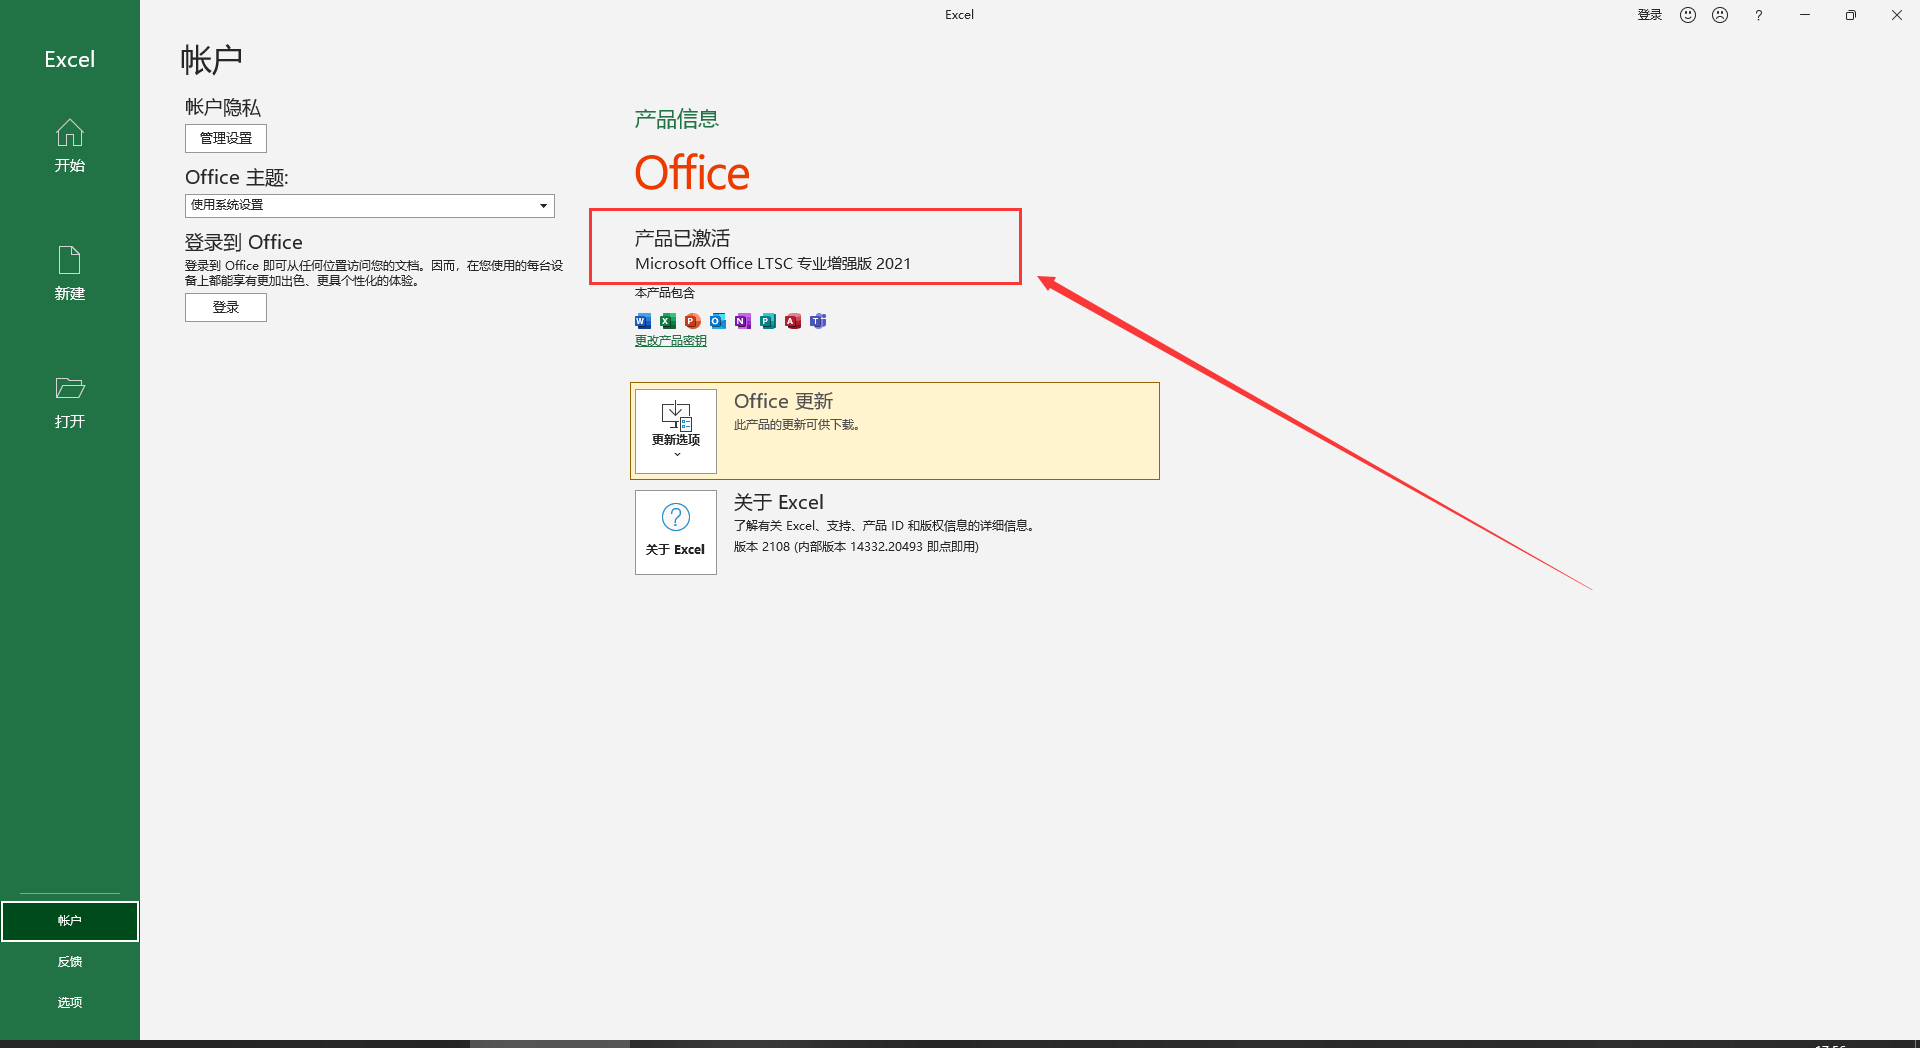Click the 更改产品密钥 link

point(669,340)
